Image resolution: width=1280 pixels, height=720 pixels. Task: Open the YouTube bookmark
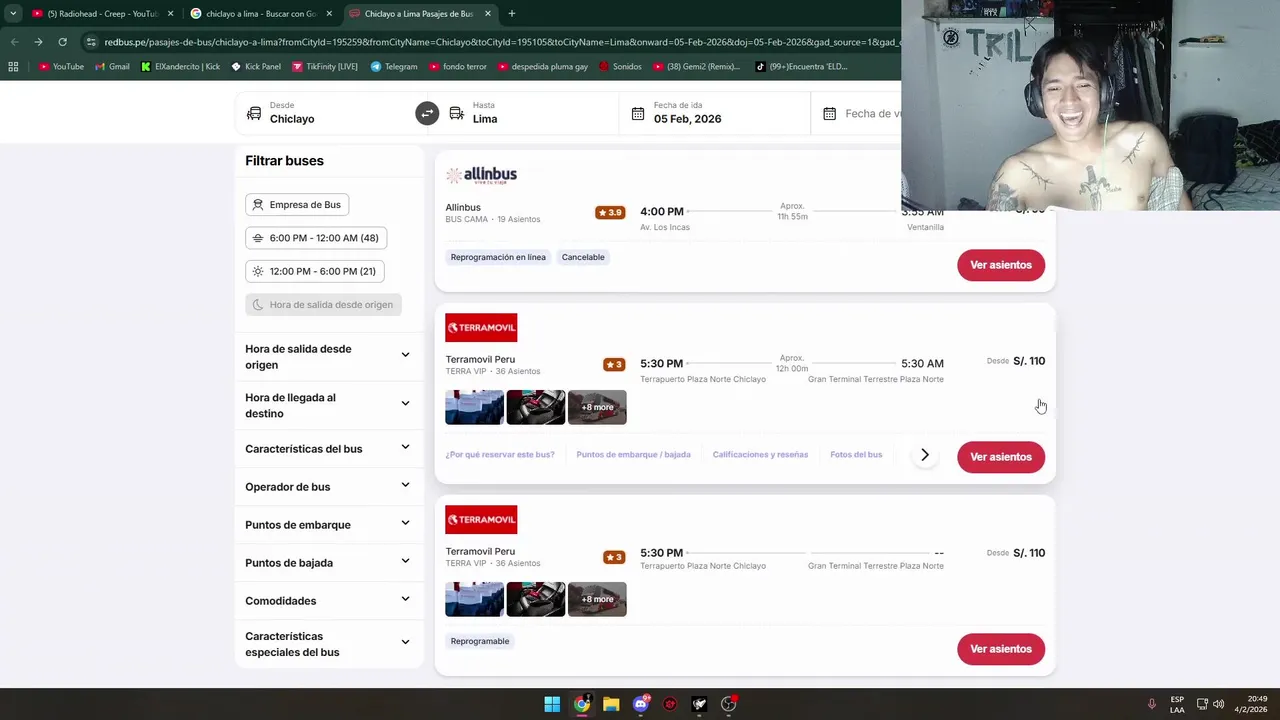click(62, 67)
